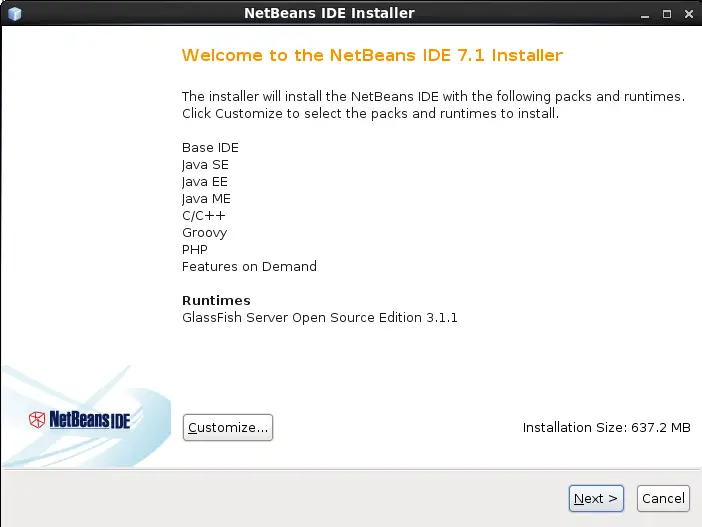
Task: Click 'GlassFish Server Open Source Edition 3.1.1'
Action: point(320,318)
